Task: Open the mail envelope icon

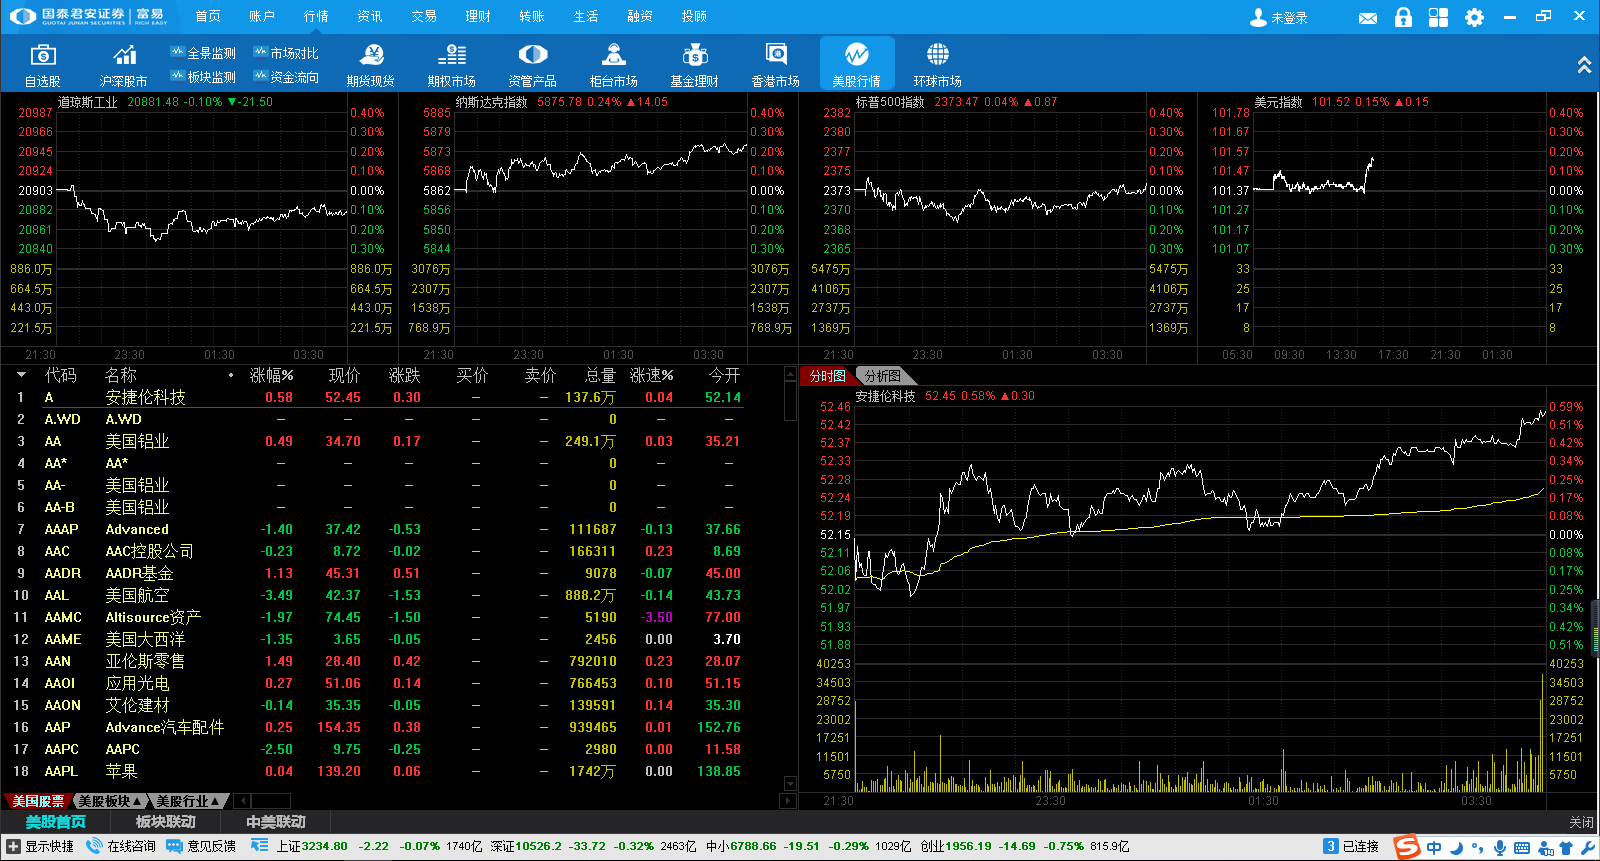Action: [x=1368, y=18]
